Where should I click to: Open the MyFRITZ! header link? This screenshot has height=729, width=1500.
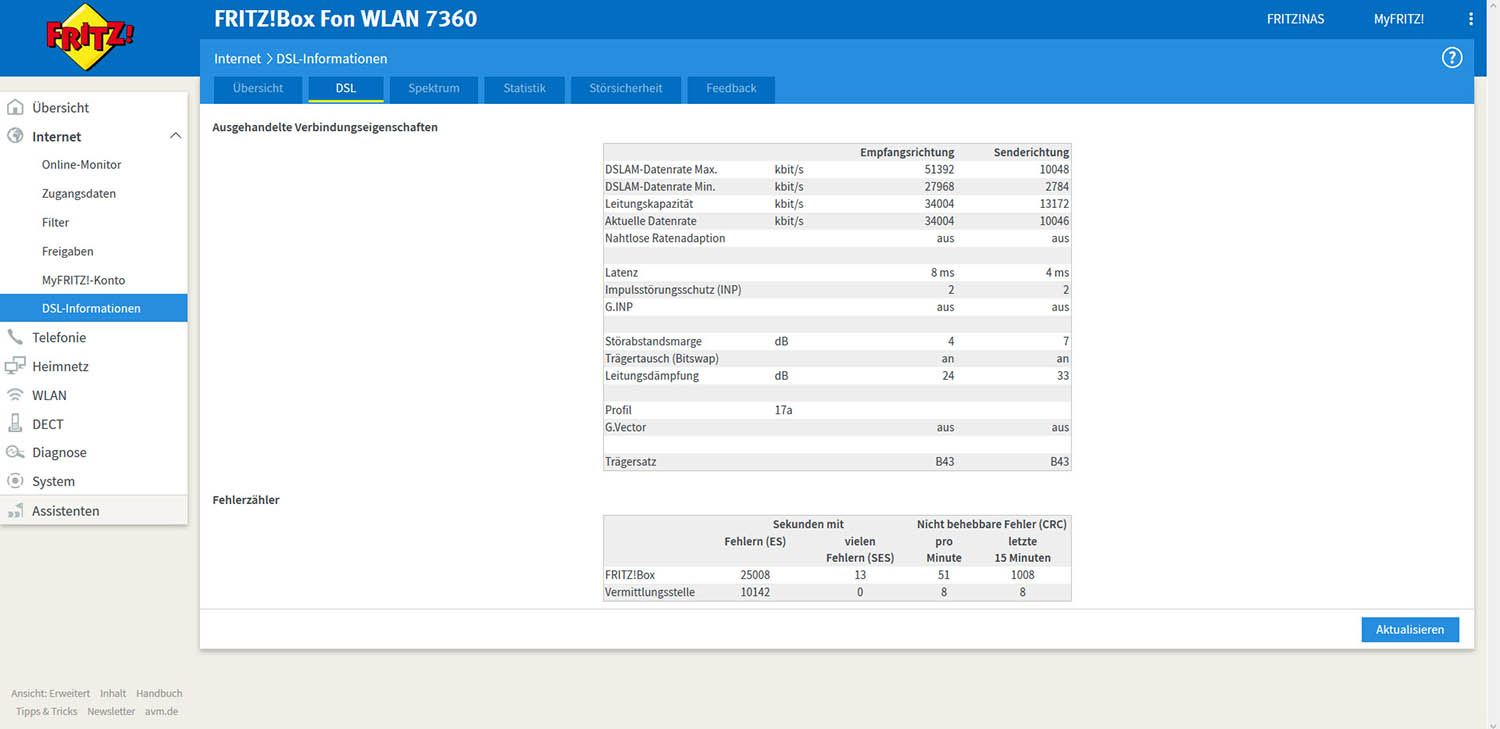click(1398, 19)
